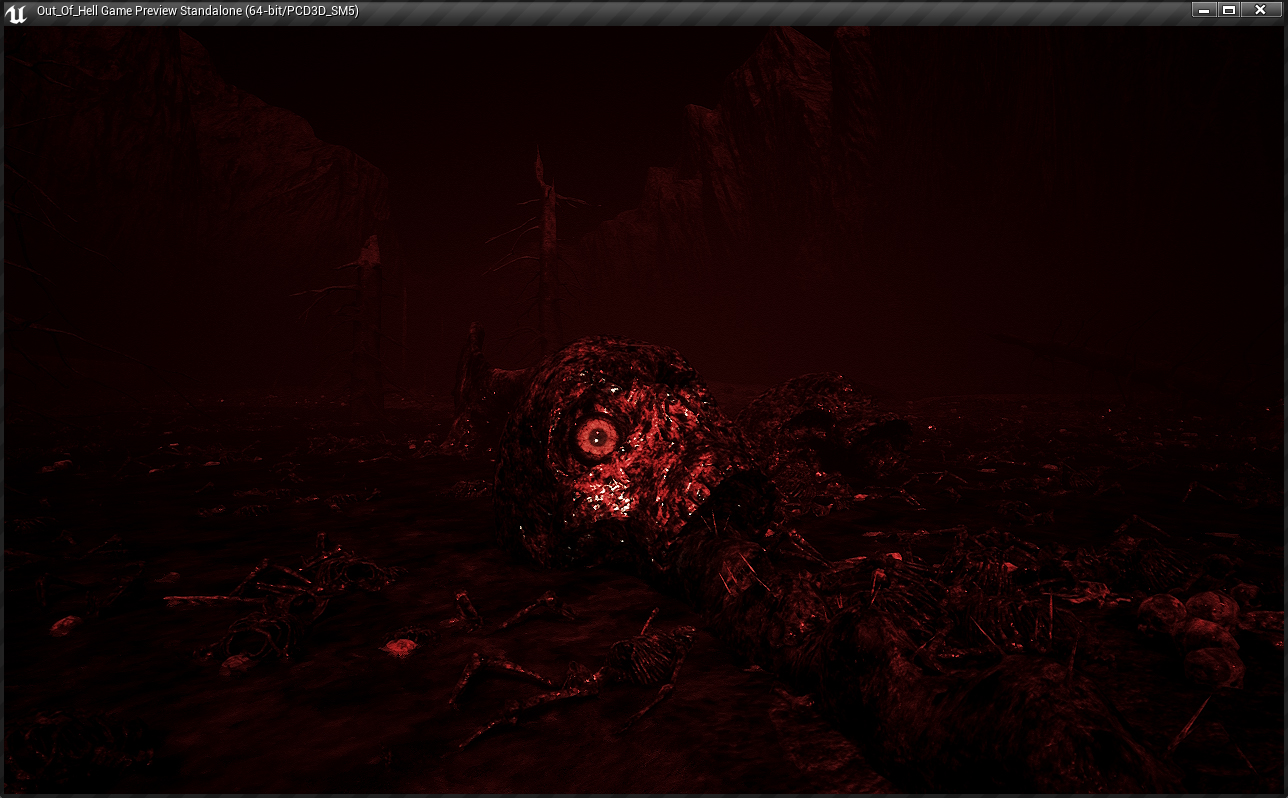
Task: Click the glowing bright patch below the eye
Action: [610, 497]
